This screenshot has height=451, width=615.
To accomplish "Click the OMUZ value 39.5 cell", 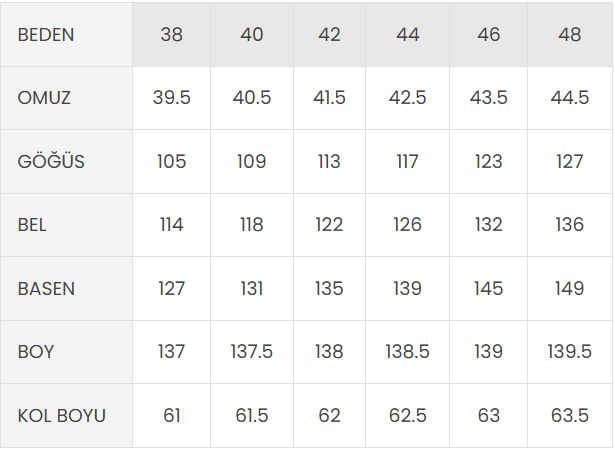I will 171,98.
